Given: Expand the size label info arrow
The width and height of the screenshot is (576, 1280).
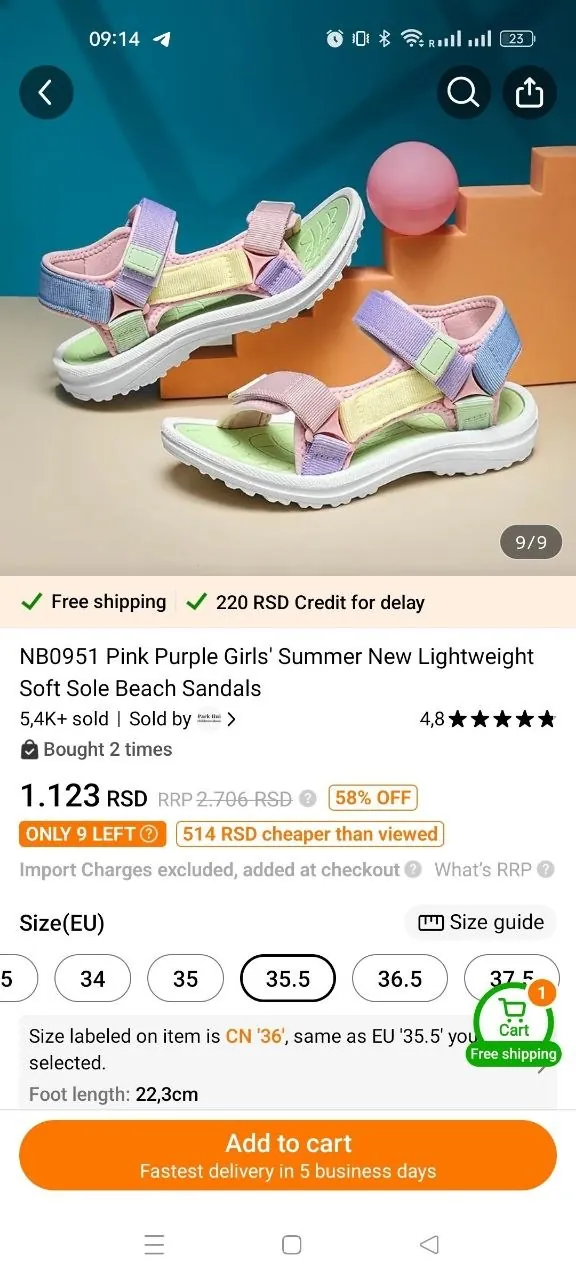Looking at the screenshot, I should click(543, 1066).
